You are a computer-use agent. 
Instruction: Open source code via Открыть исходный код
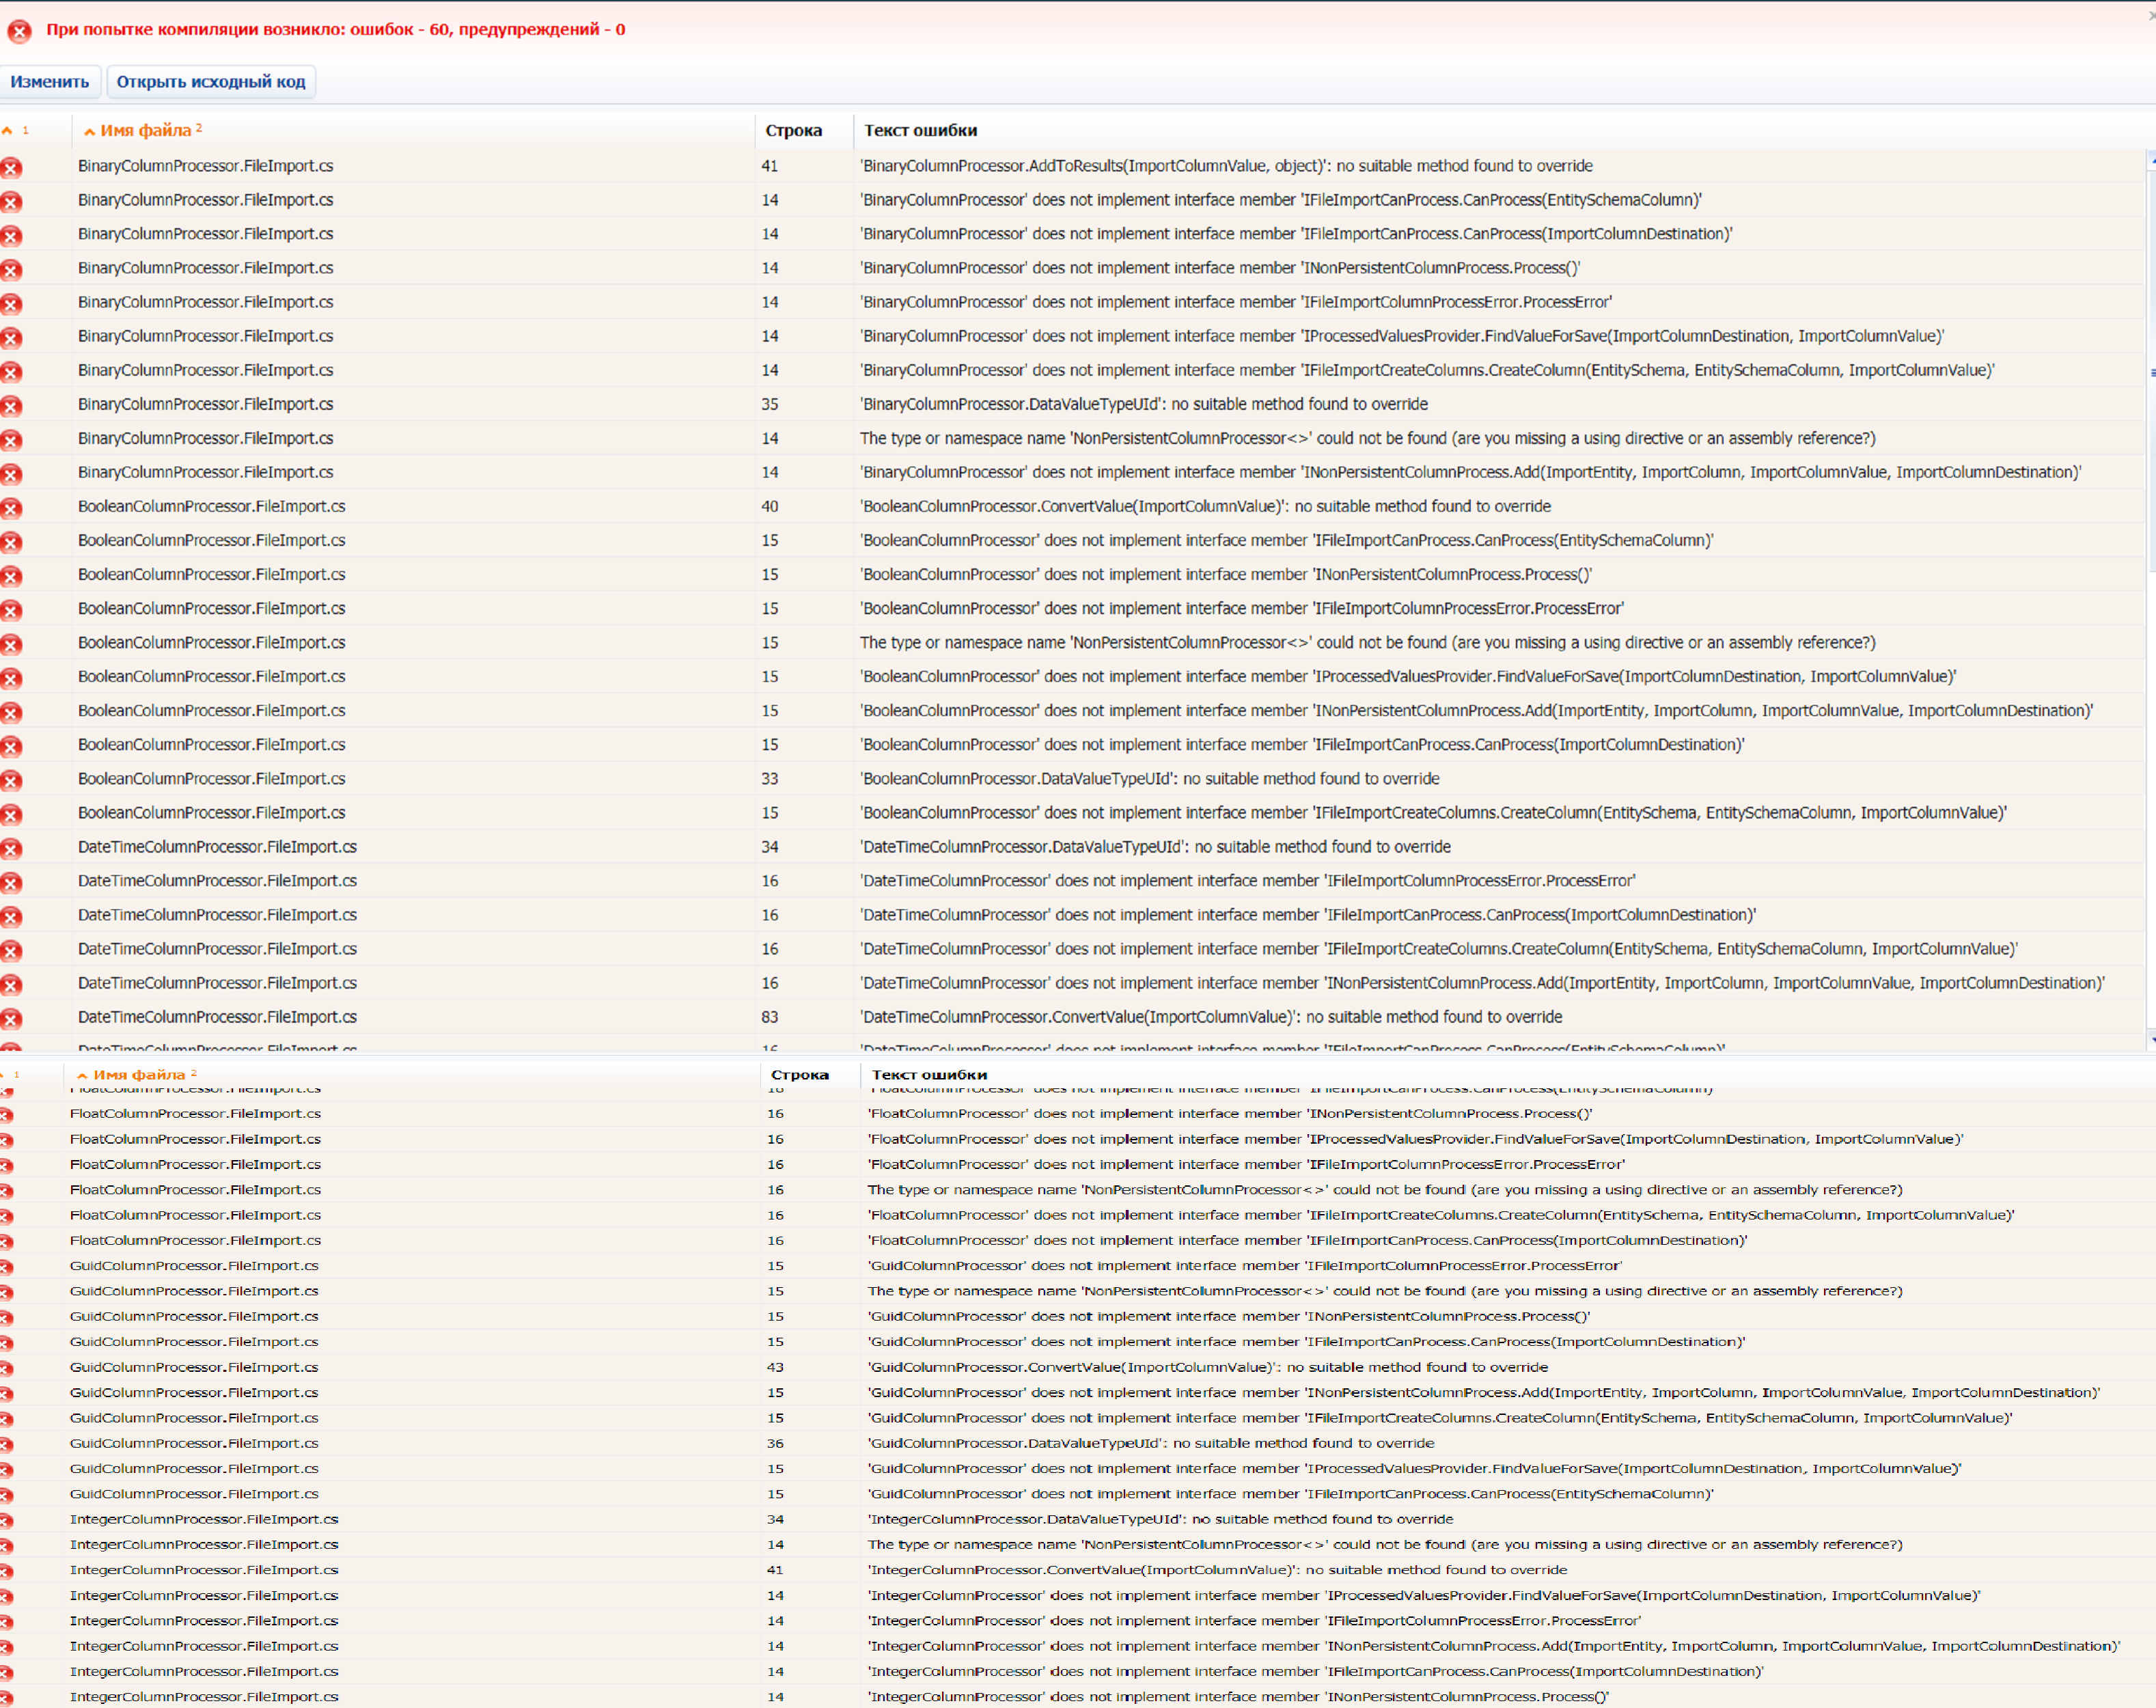[211, 82]
